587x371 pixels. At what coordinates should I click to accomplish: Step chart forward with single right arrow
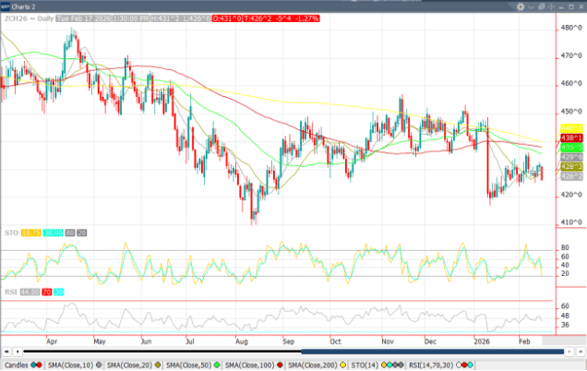click(x=569, y=352)
